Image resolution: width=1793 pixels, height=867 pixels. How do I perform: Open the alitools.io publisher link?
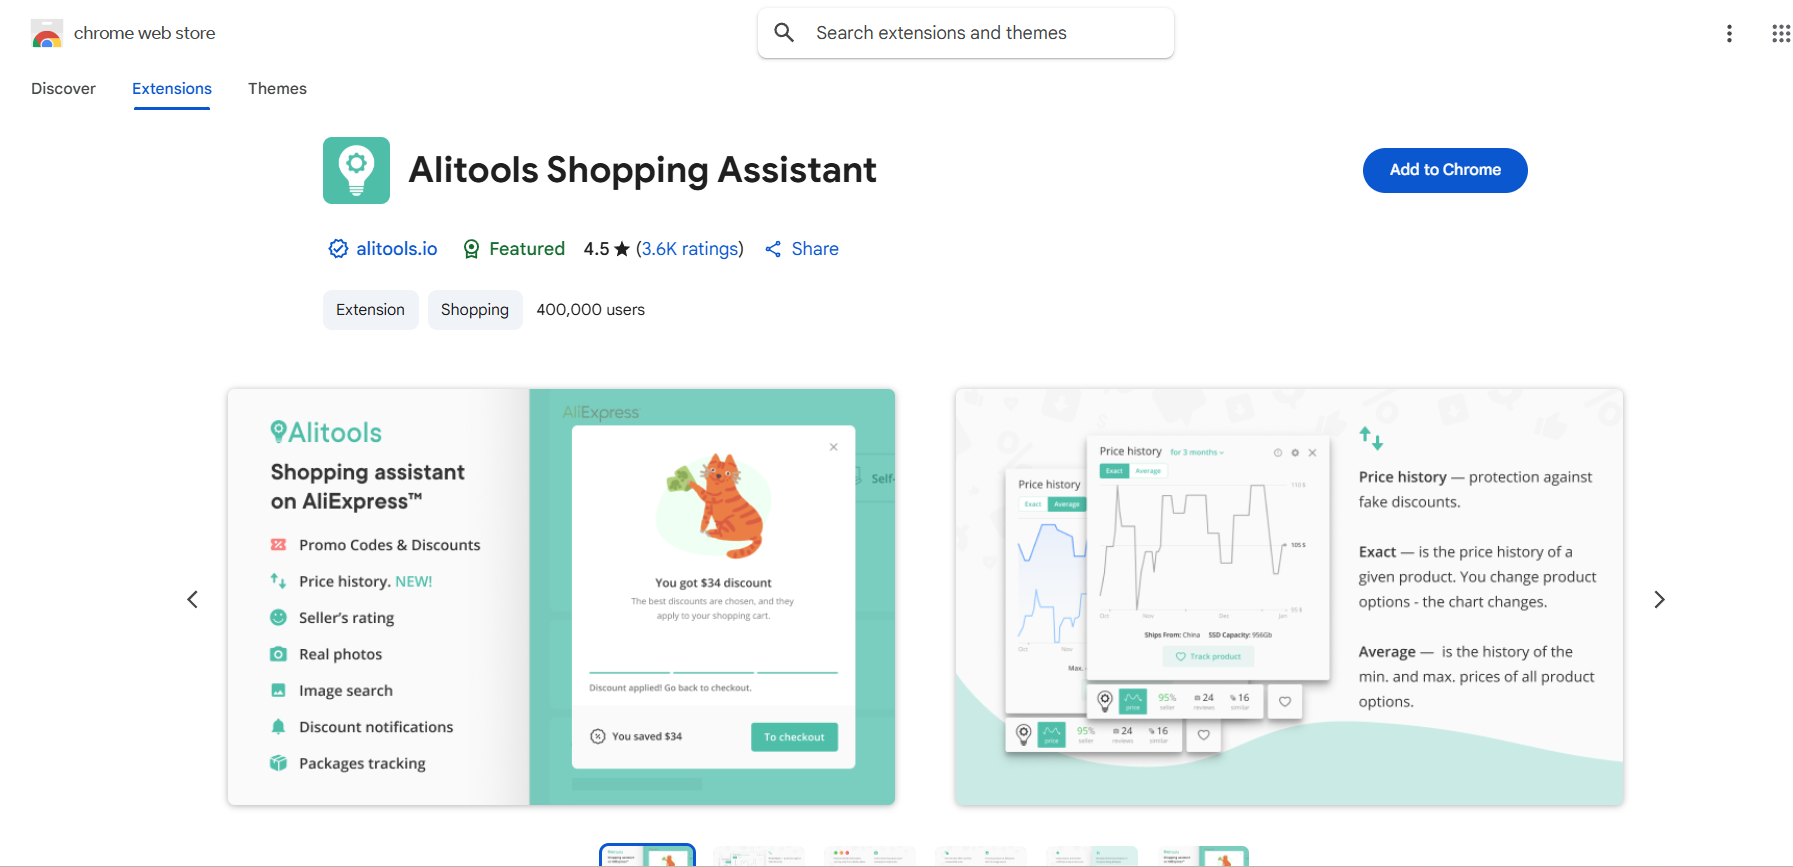pyautogui.click(x=397, y=249)
